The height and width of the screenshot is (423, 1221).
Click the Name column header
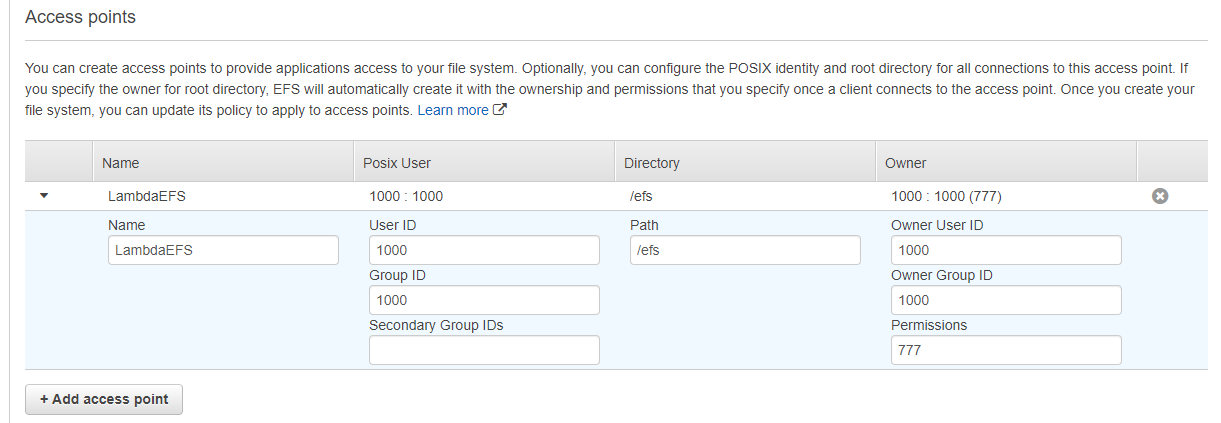(121, 162)
